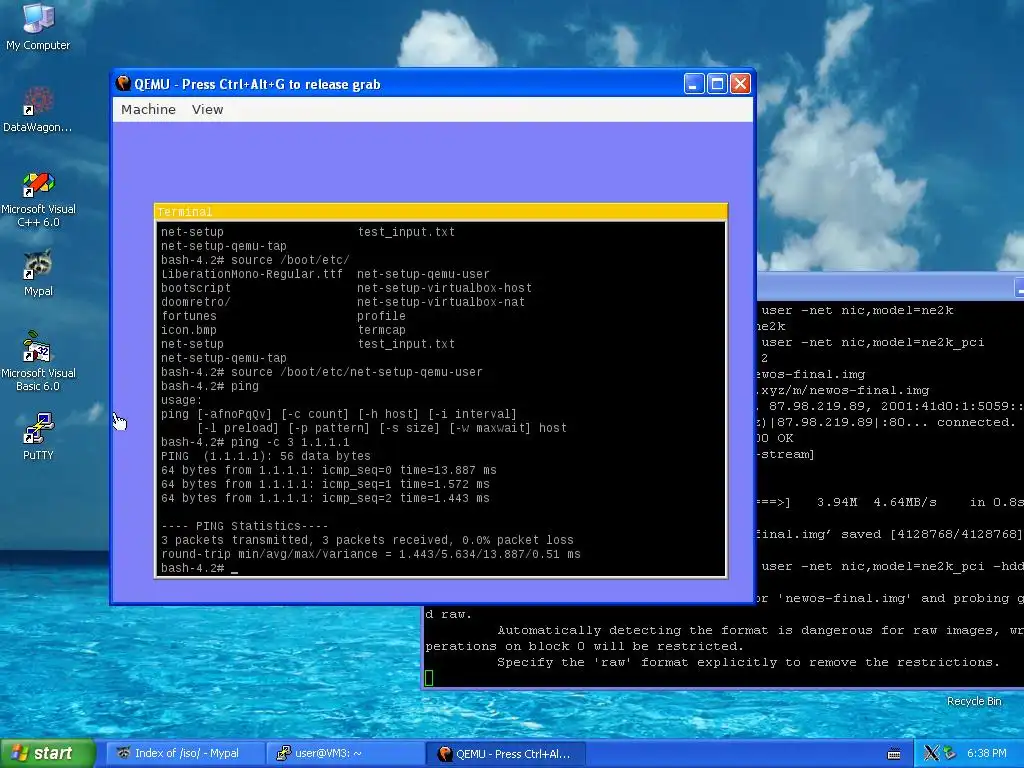Click 'Automatically detecting the format' warning in PuTTY
This screenshot has width=1024, height=768.
638,630
